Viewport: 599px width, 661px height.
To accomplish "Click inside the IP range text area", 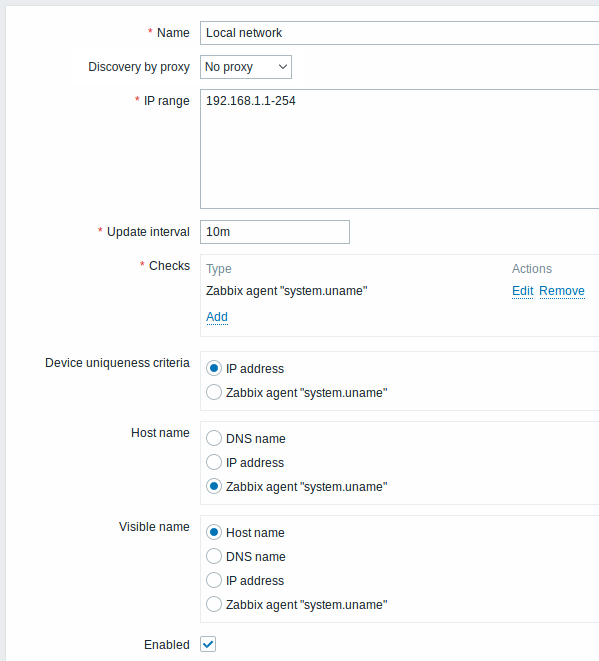I will (x=400, y=149).
